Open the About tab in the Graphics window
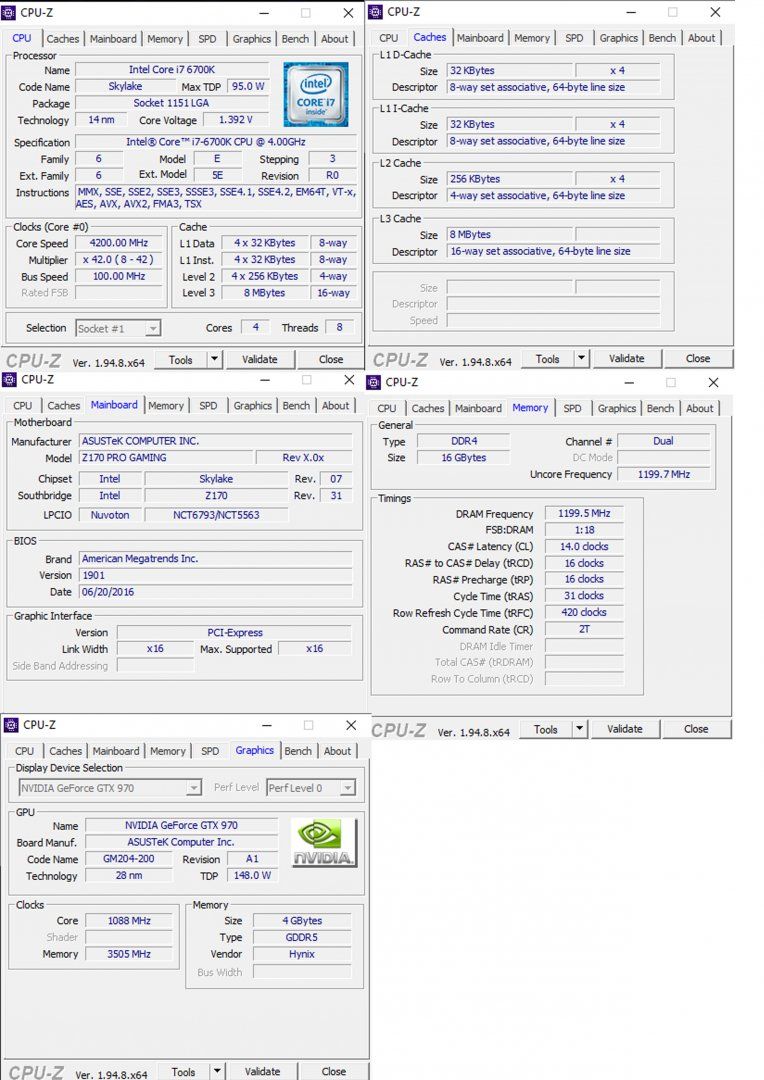Image resolution: width=764 pixels, height=1080 pixels. (338, 751)
